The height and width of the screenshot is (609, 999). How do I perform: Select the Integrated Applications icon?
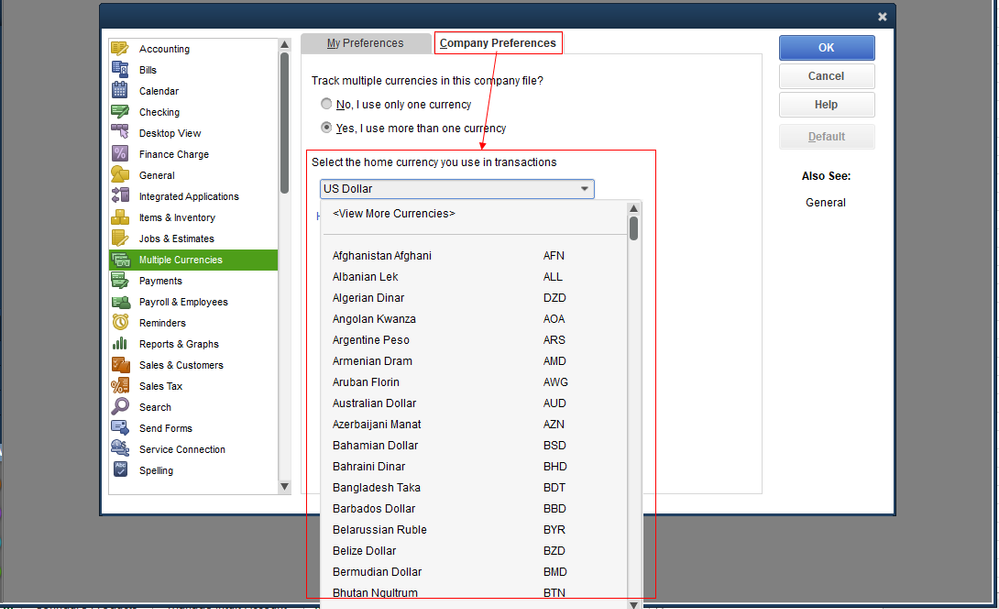(120, 196)
